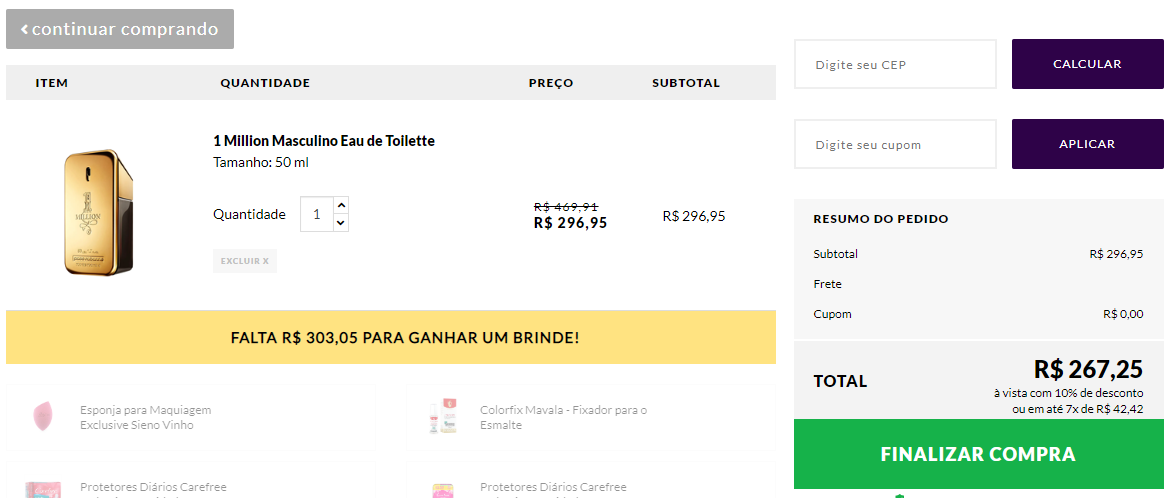Increase quantity with the up arrow
Viewport: 1170px width, 498px height.
click(x=341, y=205)
